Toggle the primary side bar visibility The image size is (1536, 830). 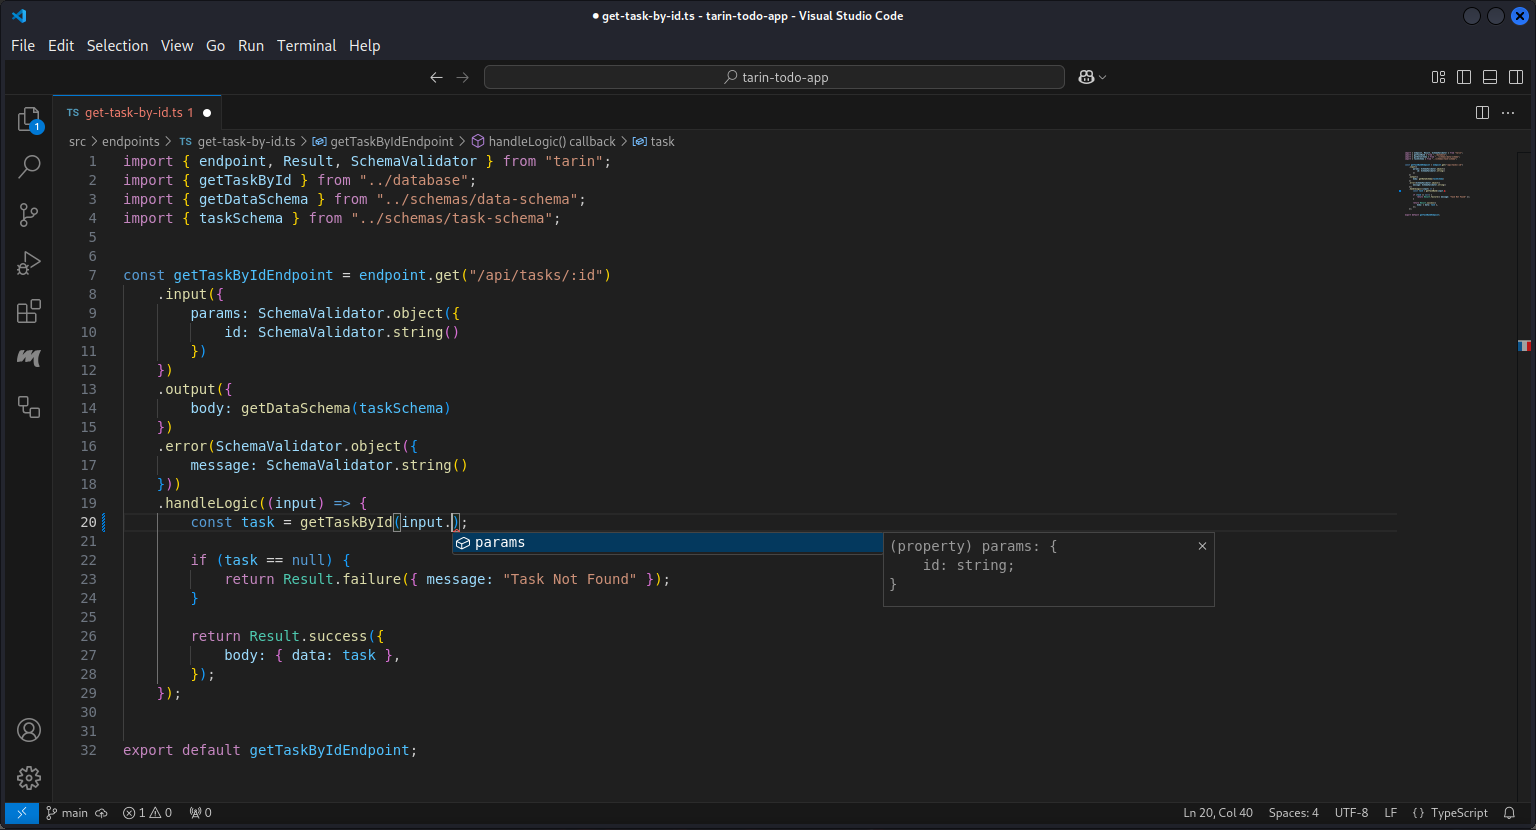1464,77
